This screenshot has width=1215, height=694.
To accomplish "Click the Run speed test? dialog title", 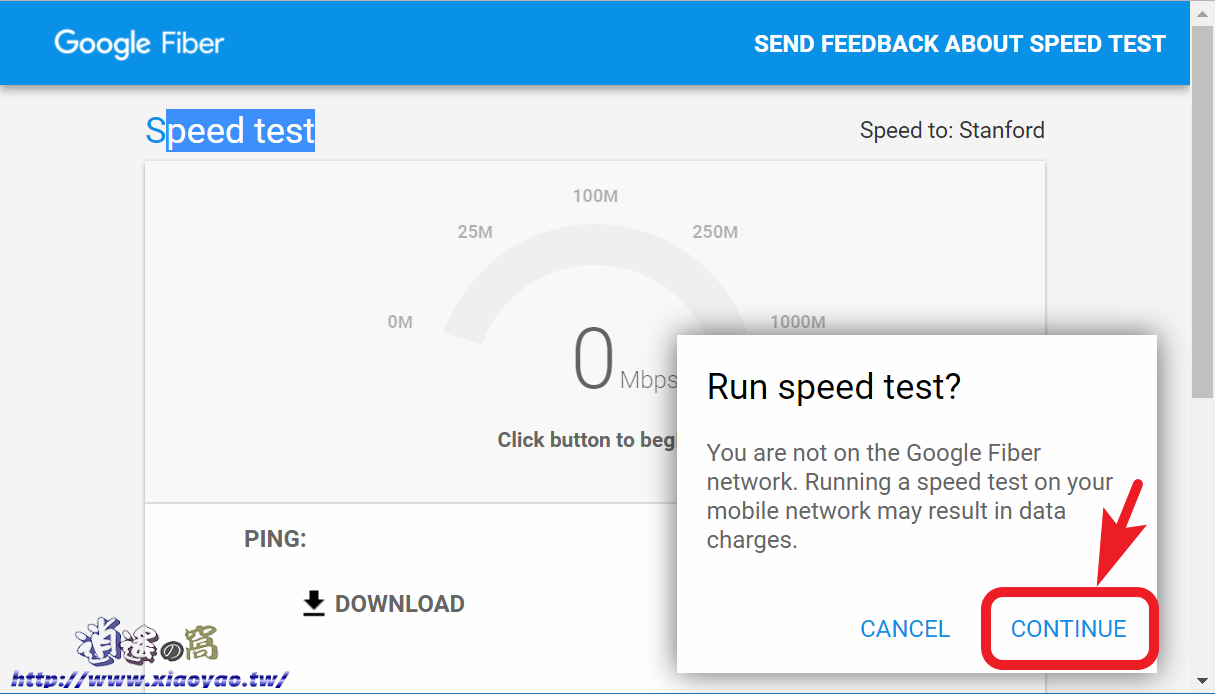I will pyautogui.click(x=835, y=387).
